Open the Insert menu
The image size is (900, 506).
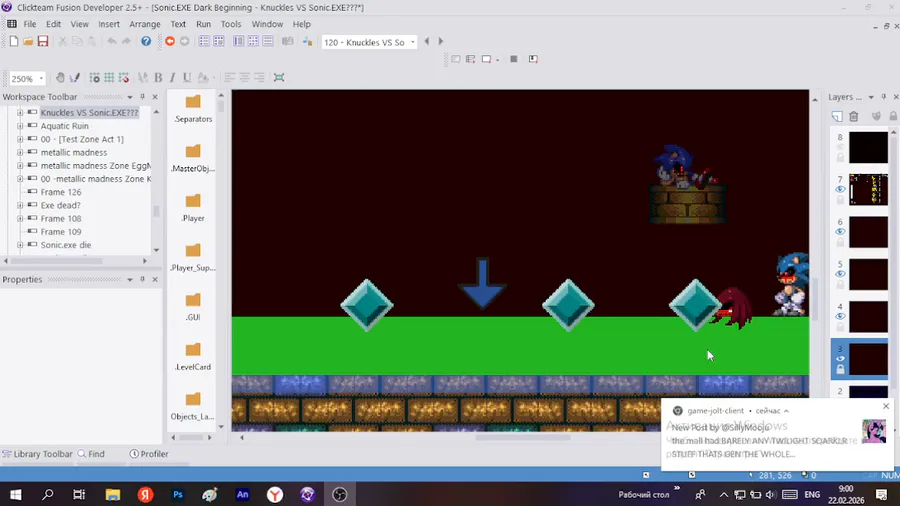[x=108, y=24]
